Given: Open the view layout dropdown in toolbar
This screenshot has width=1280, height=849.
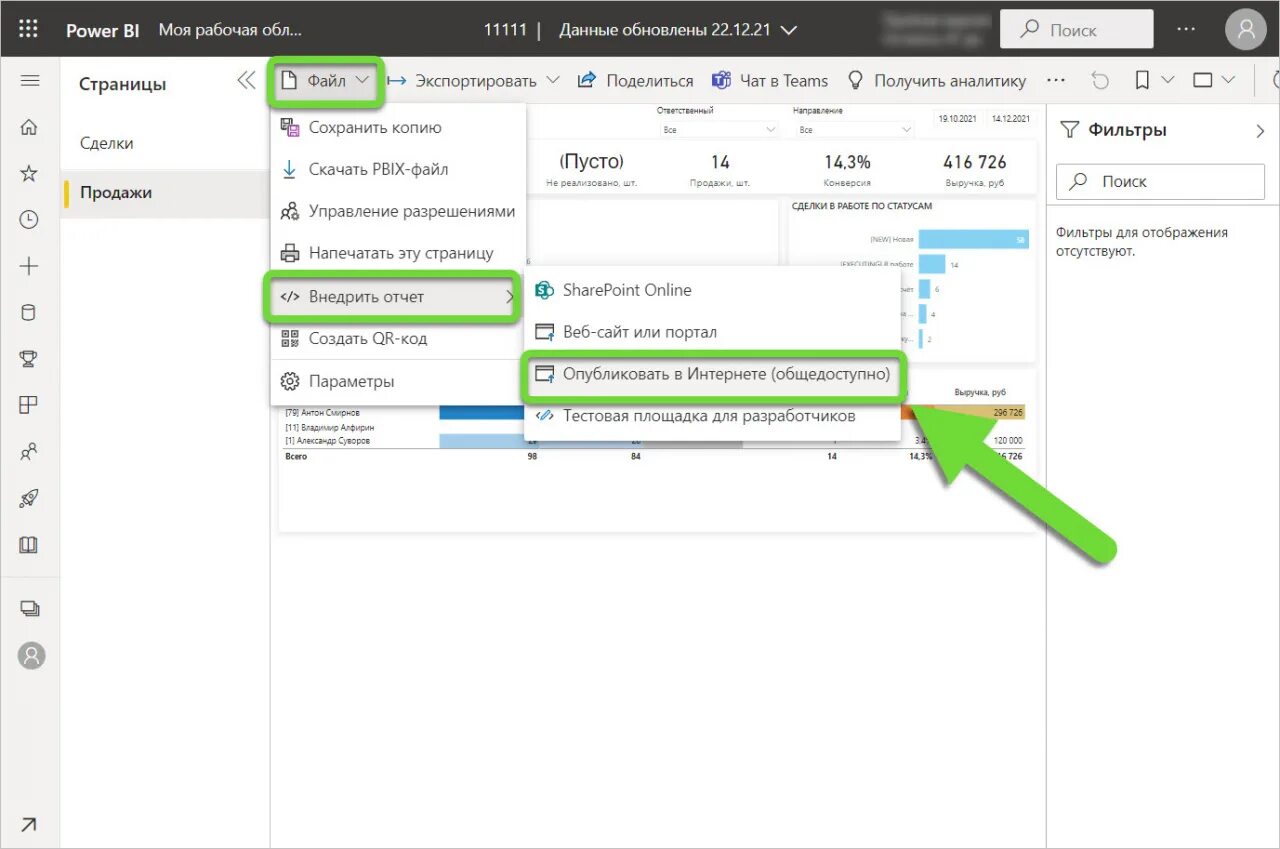Looking at the screenshot, I should (1214, 80).
